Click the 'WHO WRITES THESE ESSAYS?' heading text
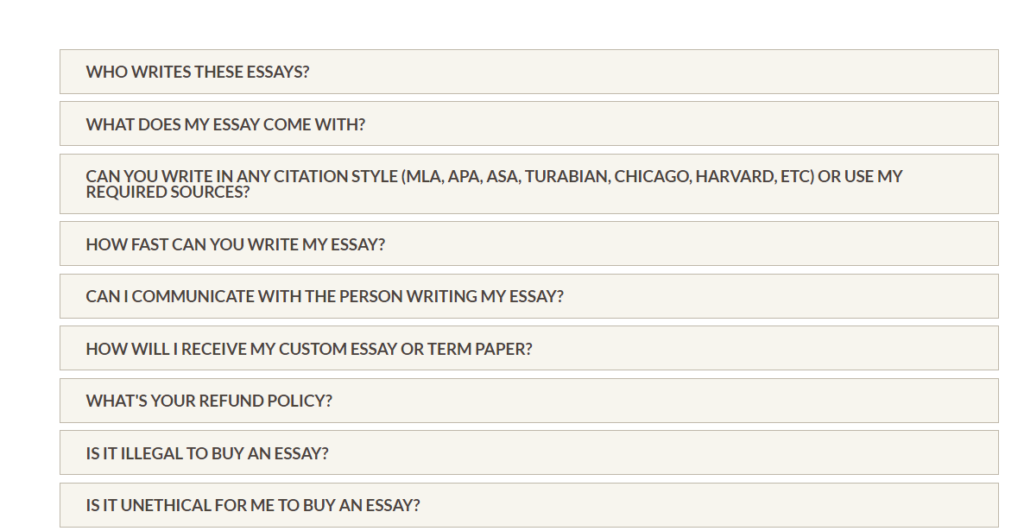The image size is (1024, 531). (x=197, y=72)
